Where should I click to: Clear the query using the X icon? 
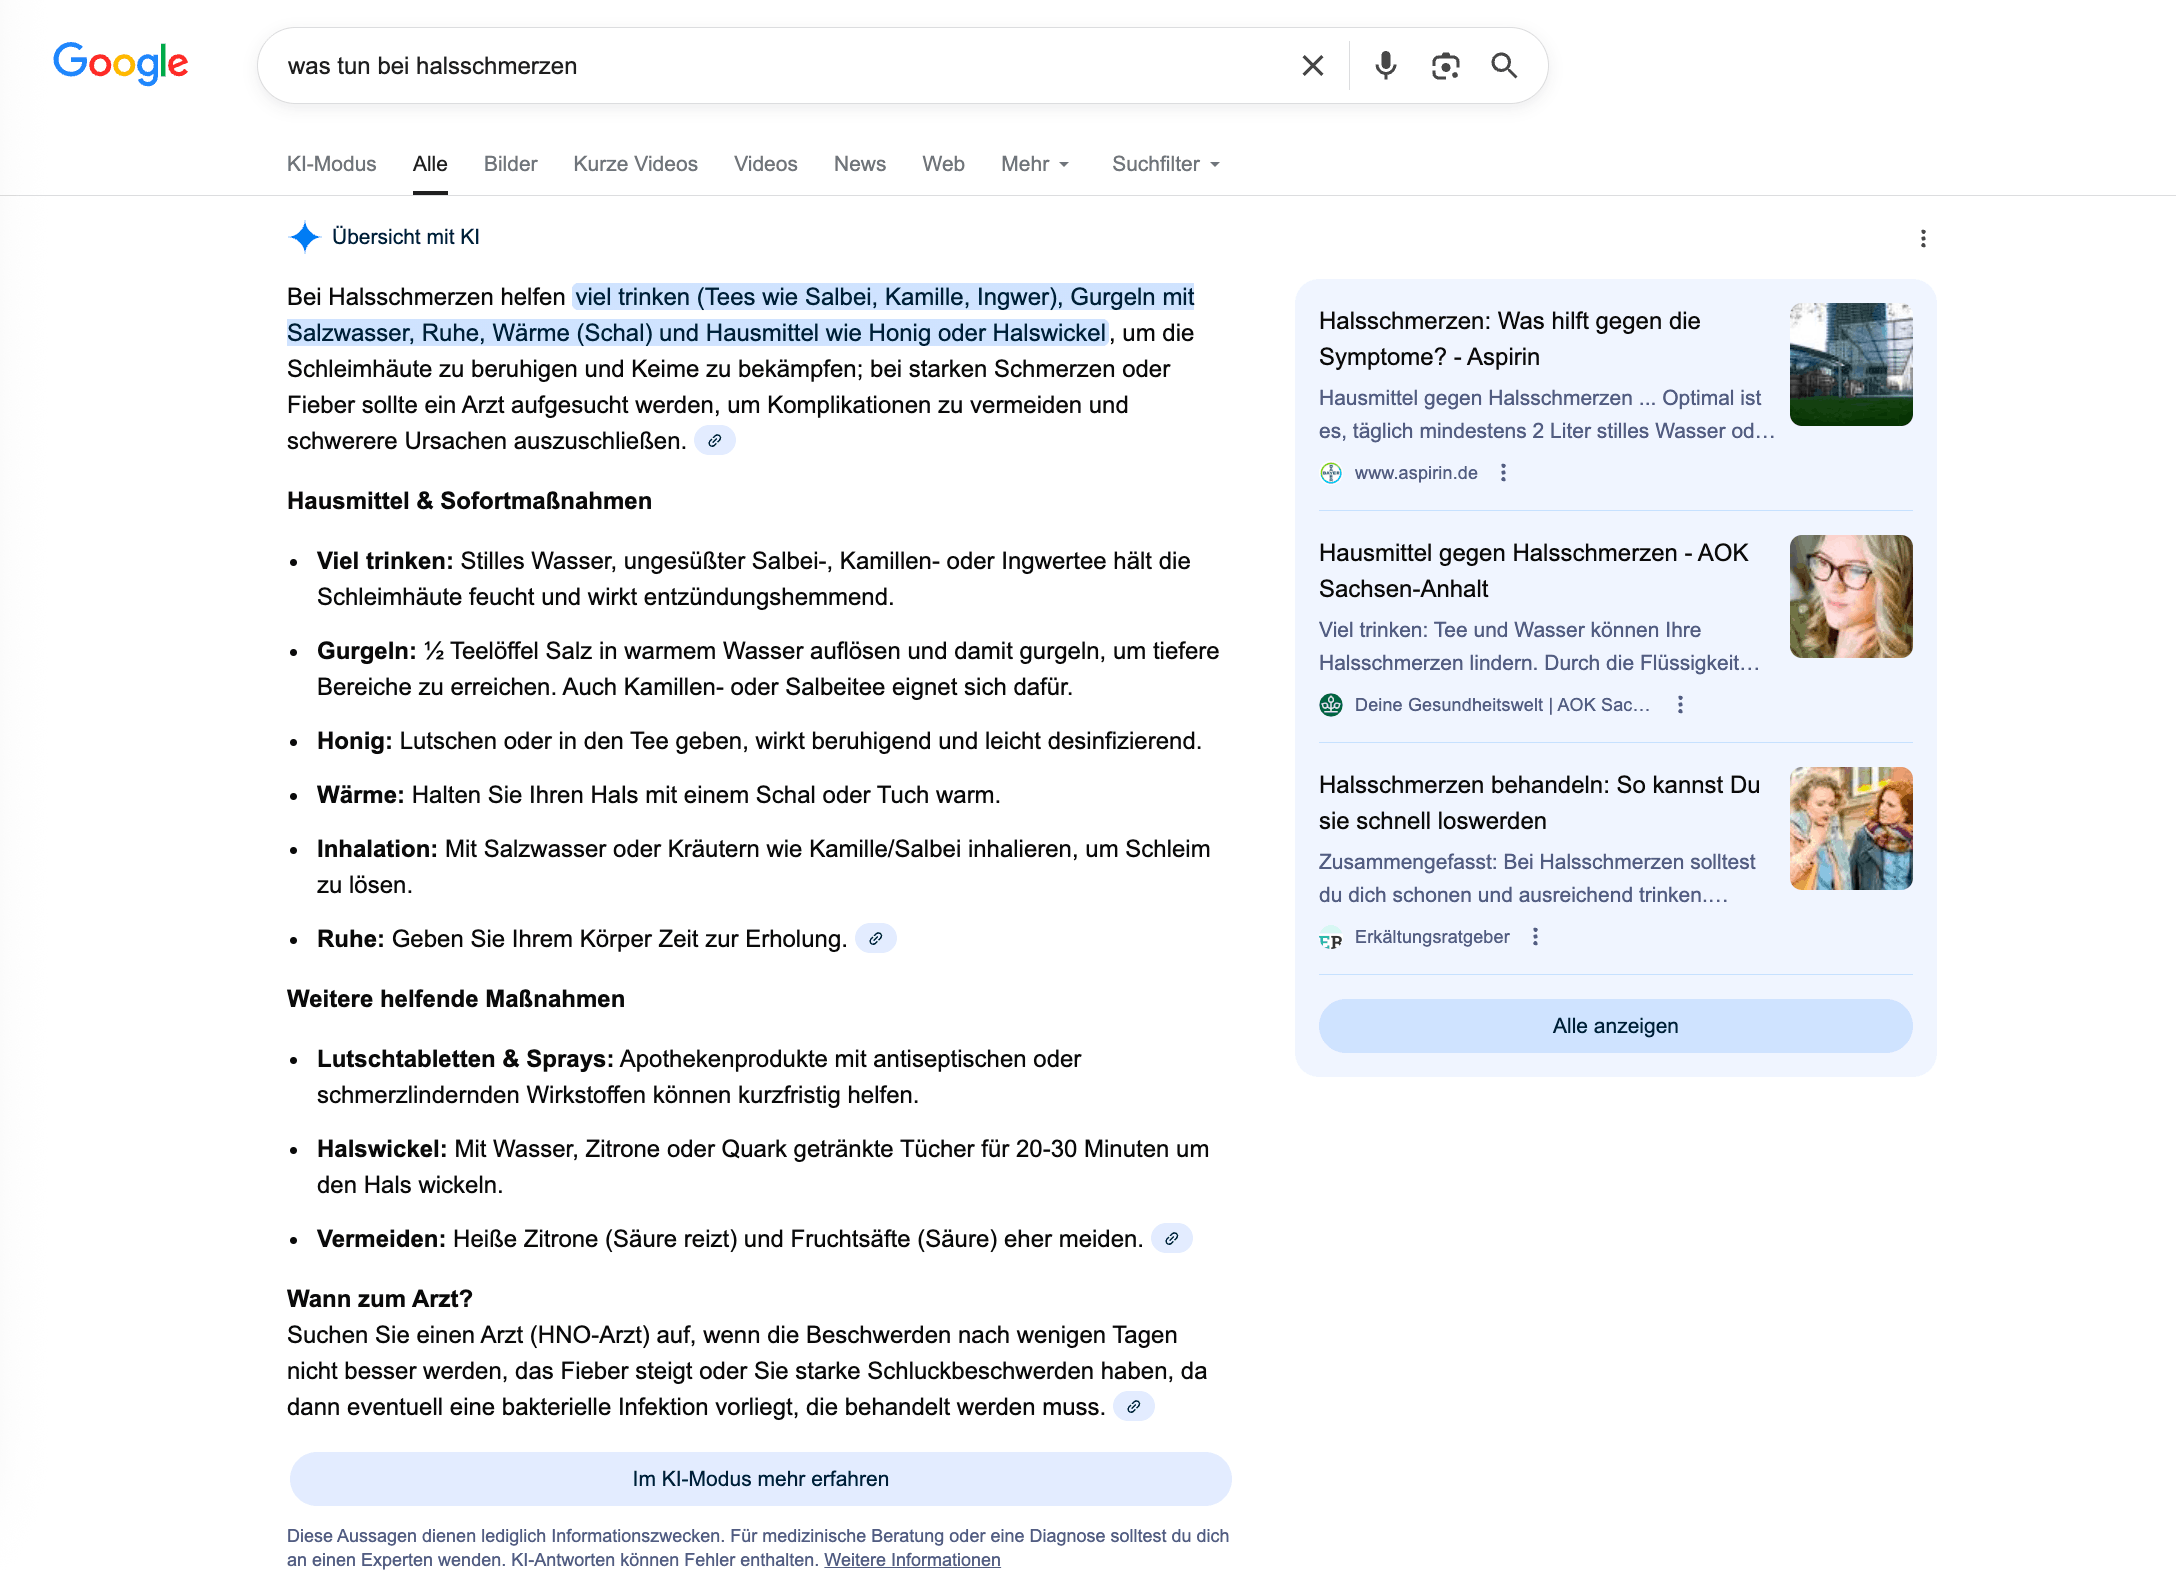pos(1312,65)
